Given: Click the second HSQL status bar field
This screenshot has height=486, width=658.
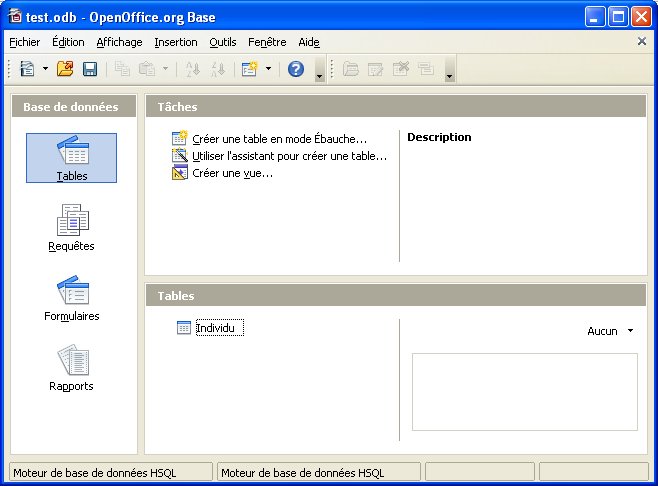Looking at the screenshot, I should pos(319,473).
